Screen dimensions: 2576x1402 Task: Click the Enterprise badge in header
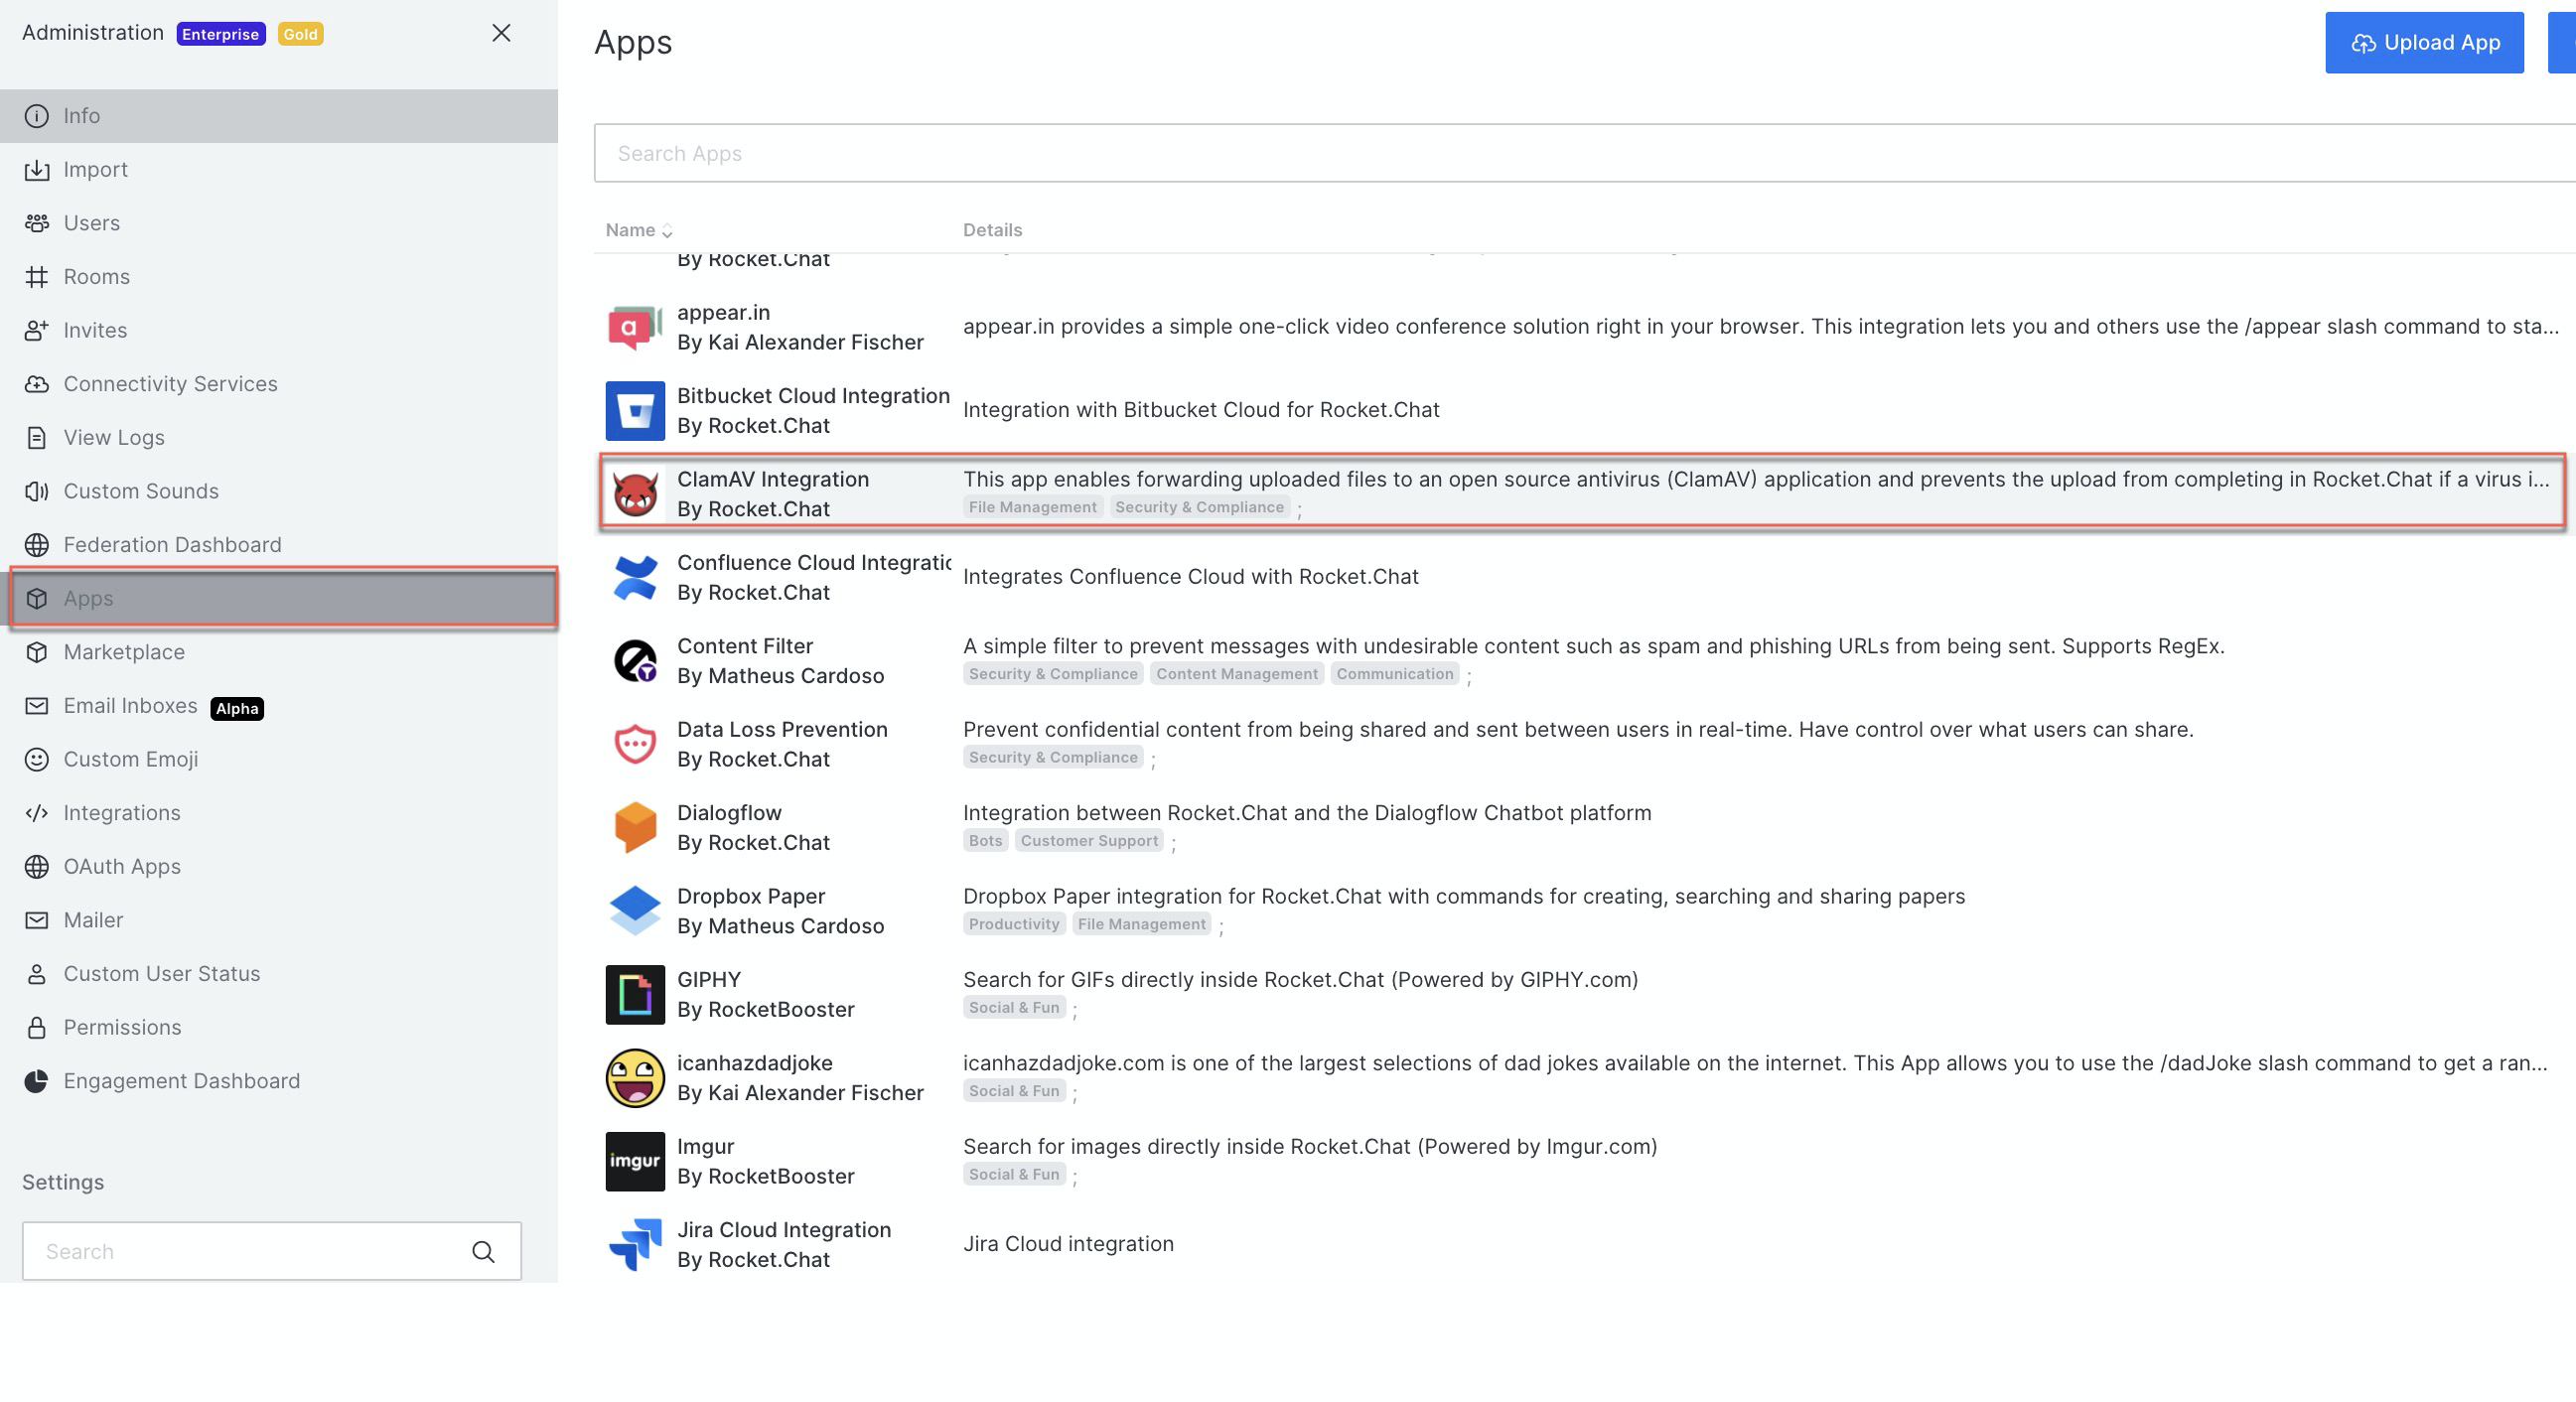click(x=221, y=34)
